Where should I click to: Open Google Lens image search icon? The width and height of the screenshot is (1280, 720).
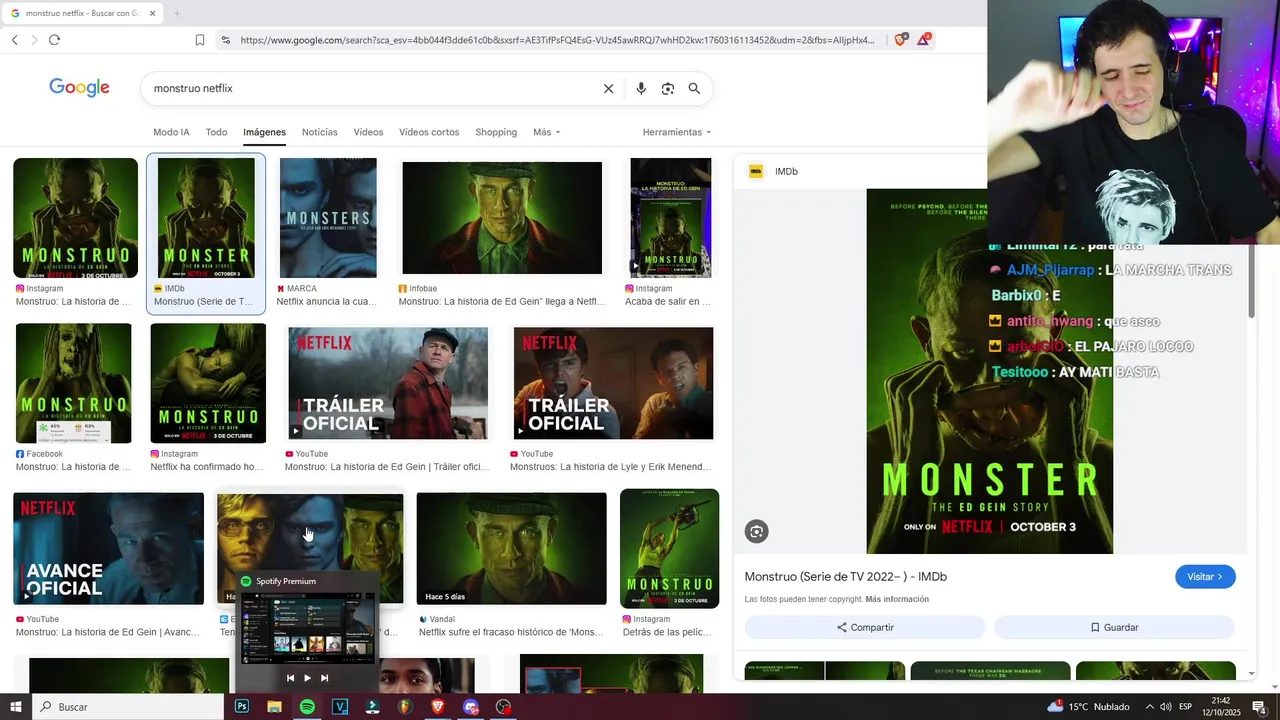[668, 88]
